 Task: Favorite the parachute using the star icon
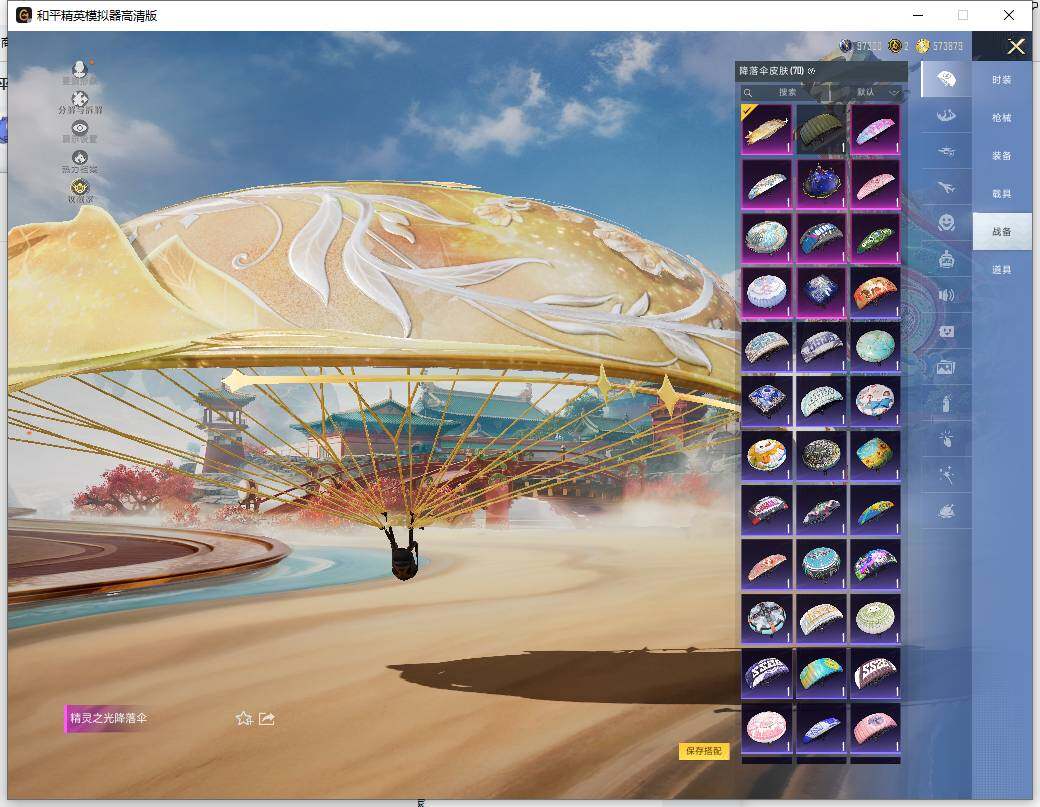[243, 718]
